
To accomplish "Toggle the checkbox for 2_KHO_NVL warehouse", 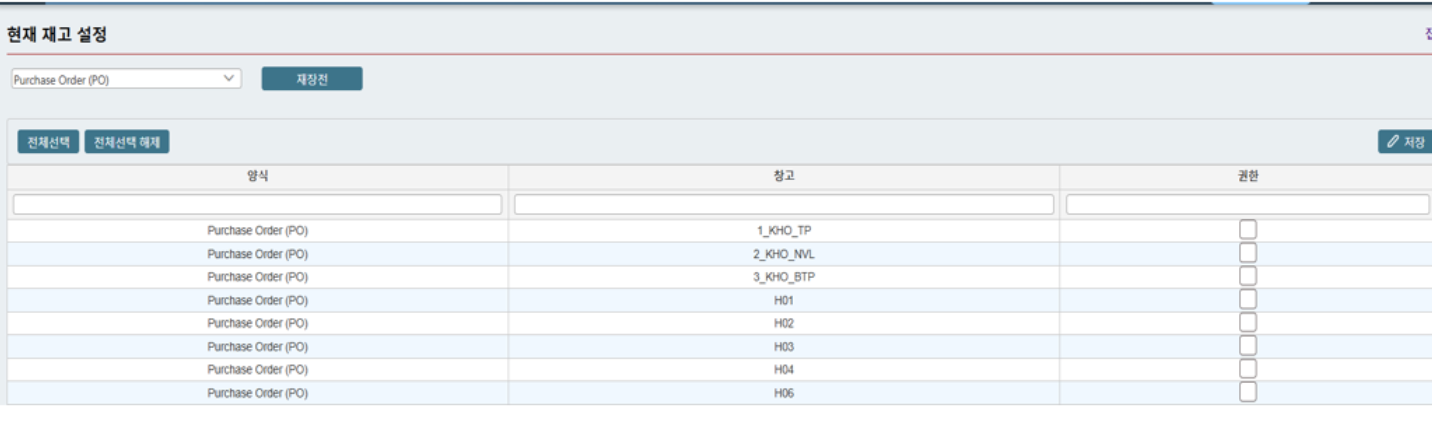I will [1247, 254].
